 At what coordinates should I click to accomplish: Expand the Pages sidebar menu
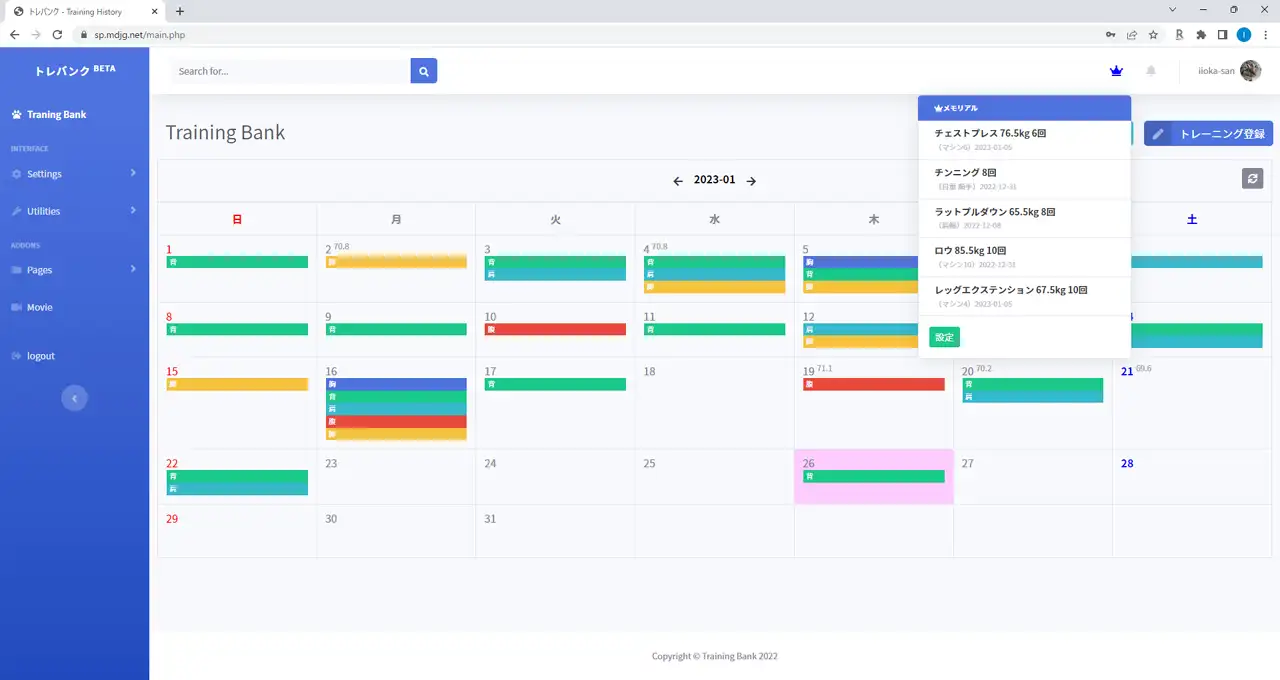tap(74, 270)
